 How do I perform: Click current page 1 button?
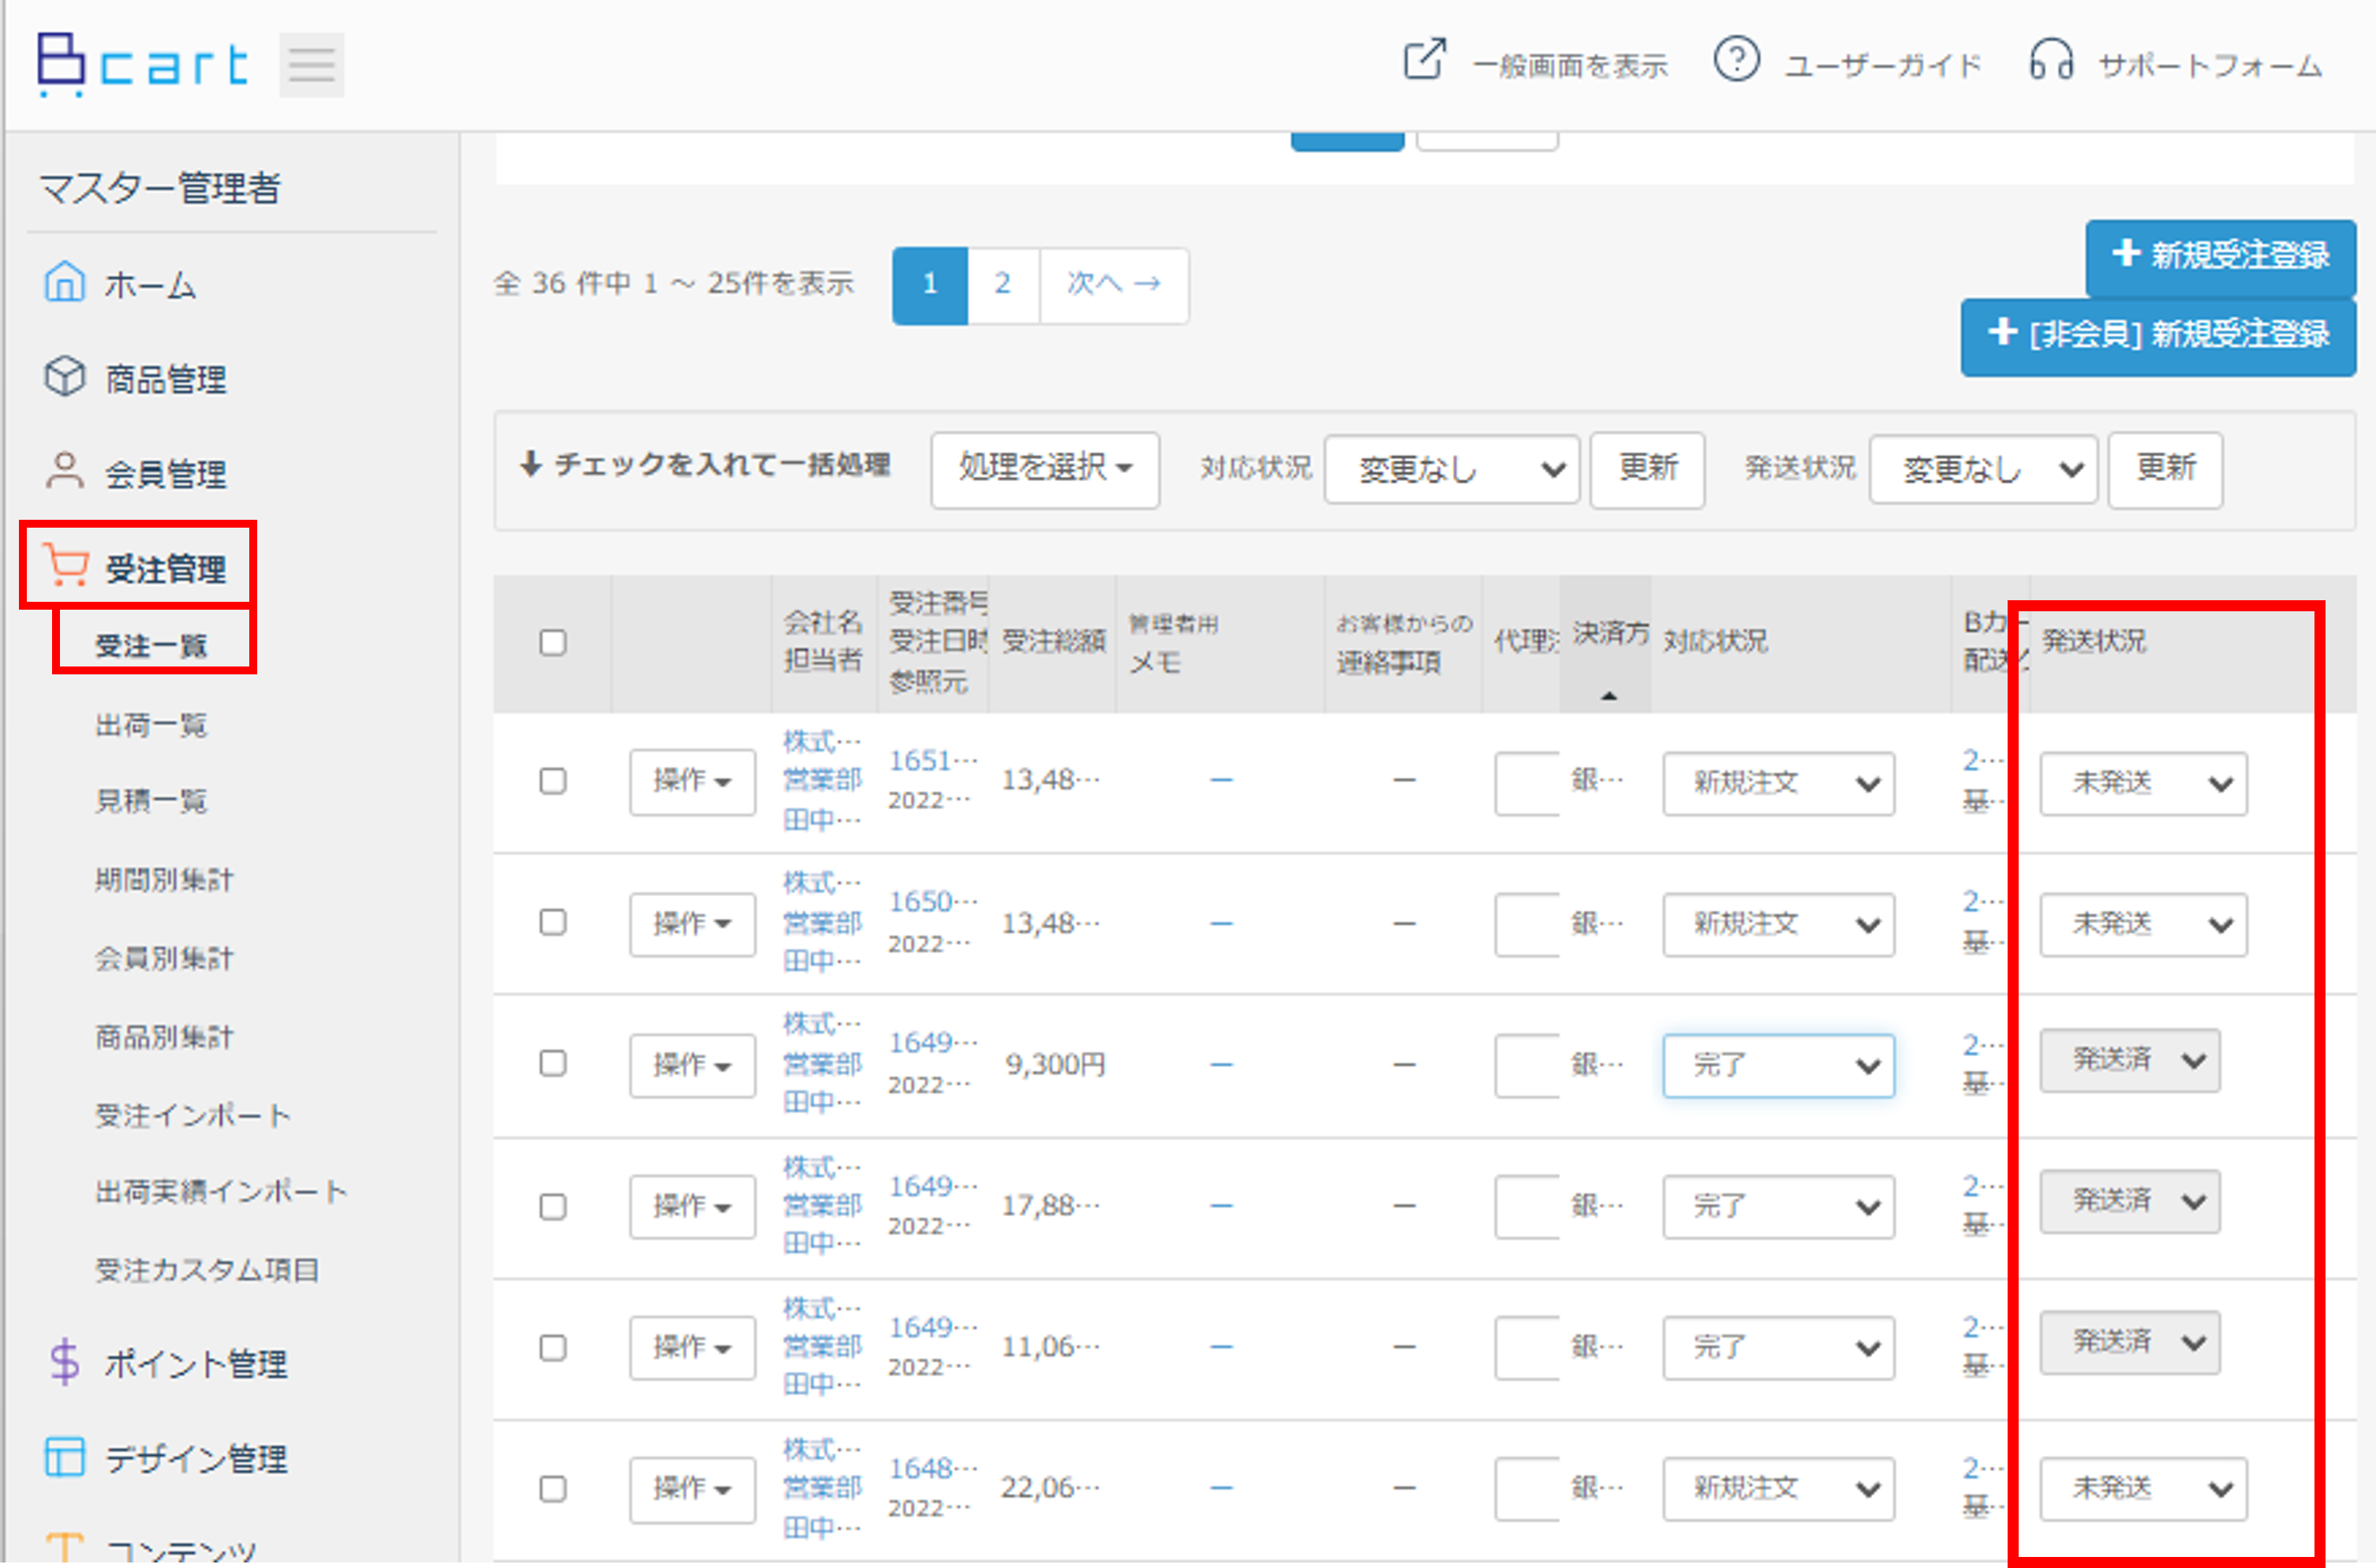click(930, 285)
